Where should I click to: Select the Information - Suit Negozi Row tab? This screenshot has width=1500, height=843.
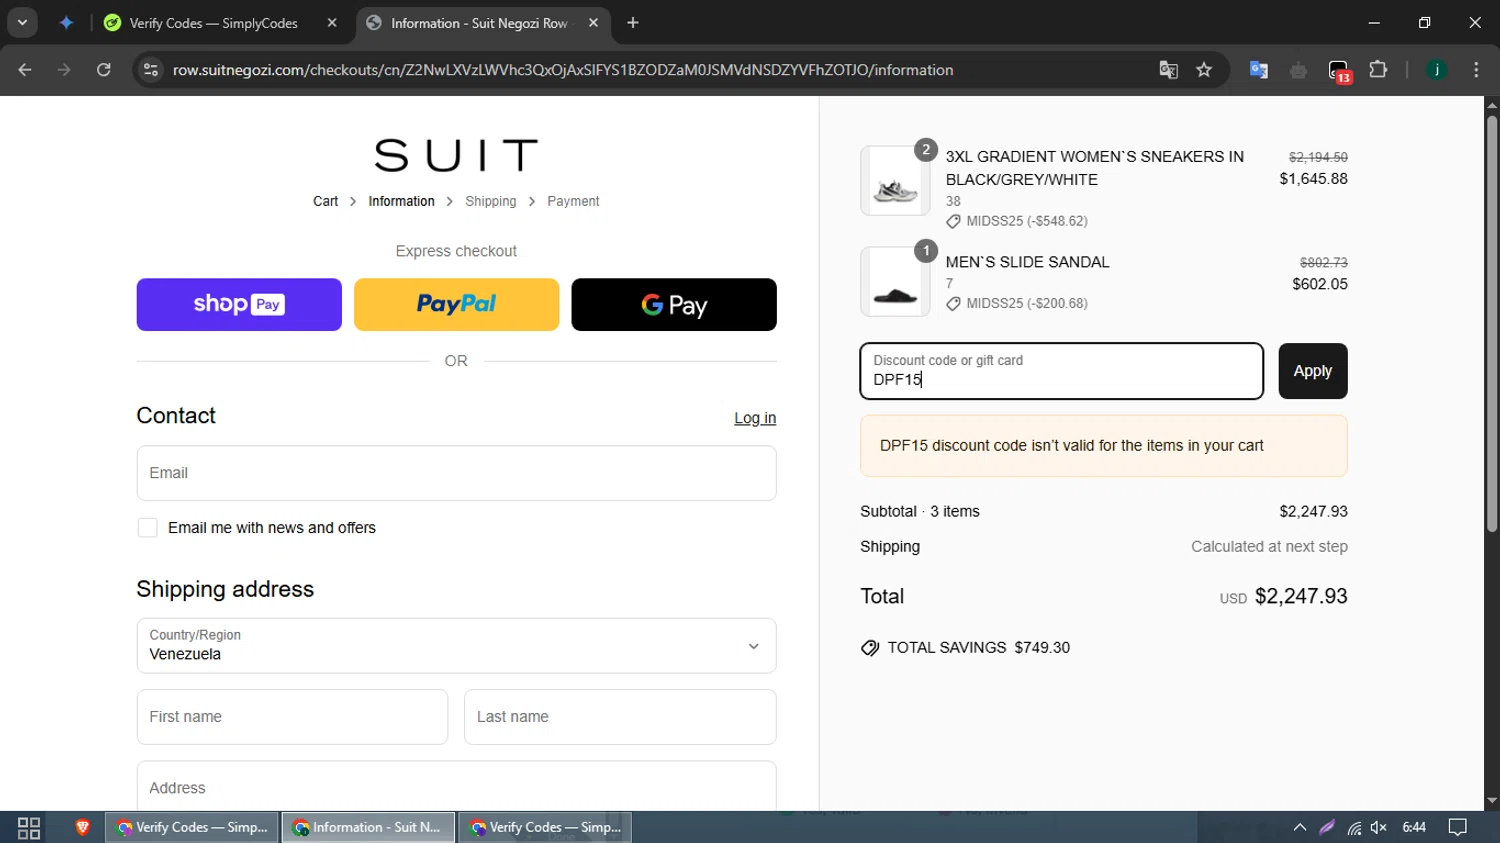[x=479, y=23]
